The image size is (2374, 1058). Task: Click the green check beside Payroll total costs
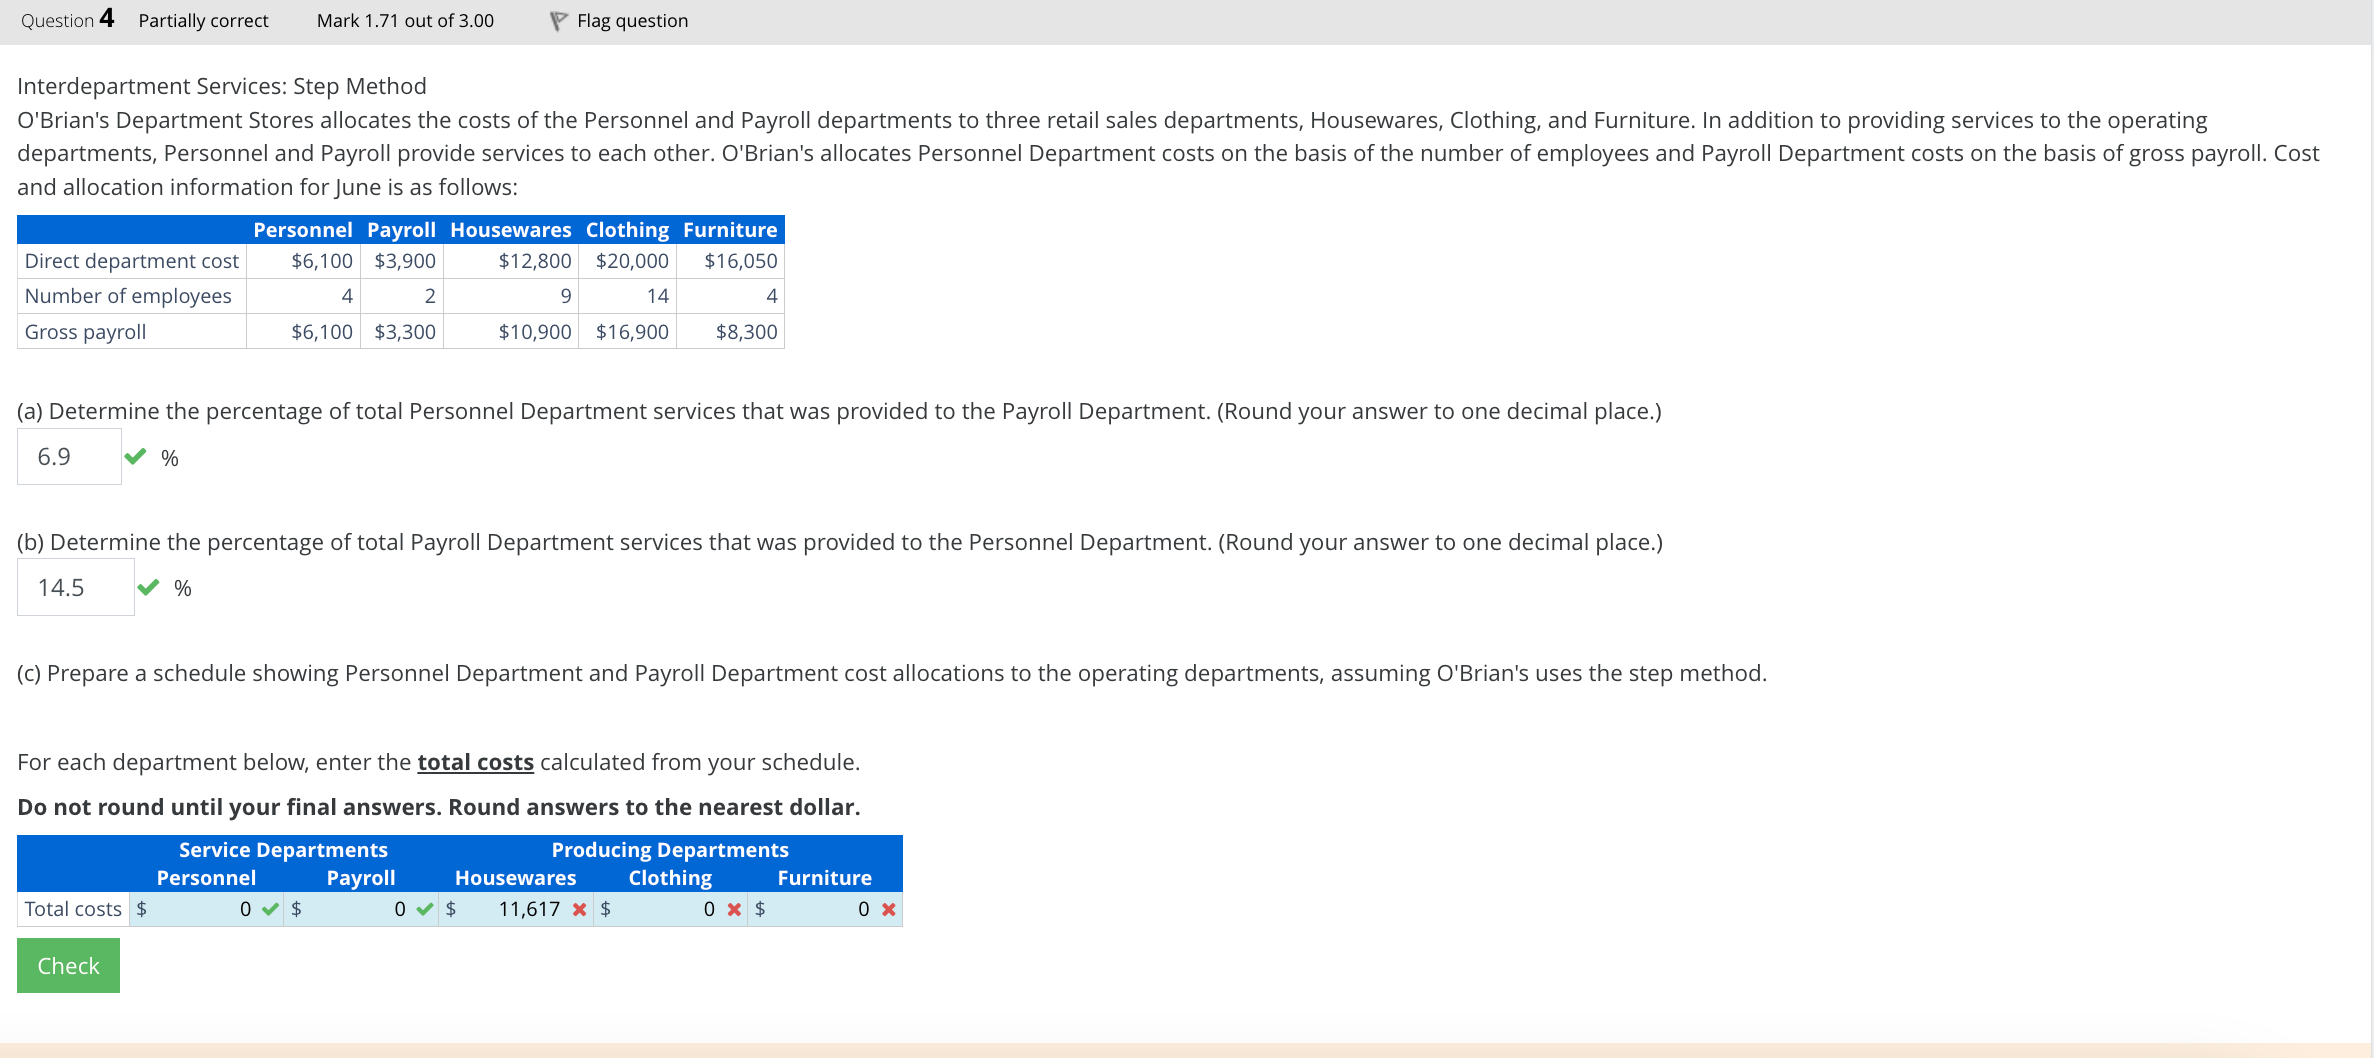click(x=424, y=909)
